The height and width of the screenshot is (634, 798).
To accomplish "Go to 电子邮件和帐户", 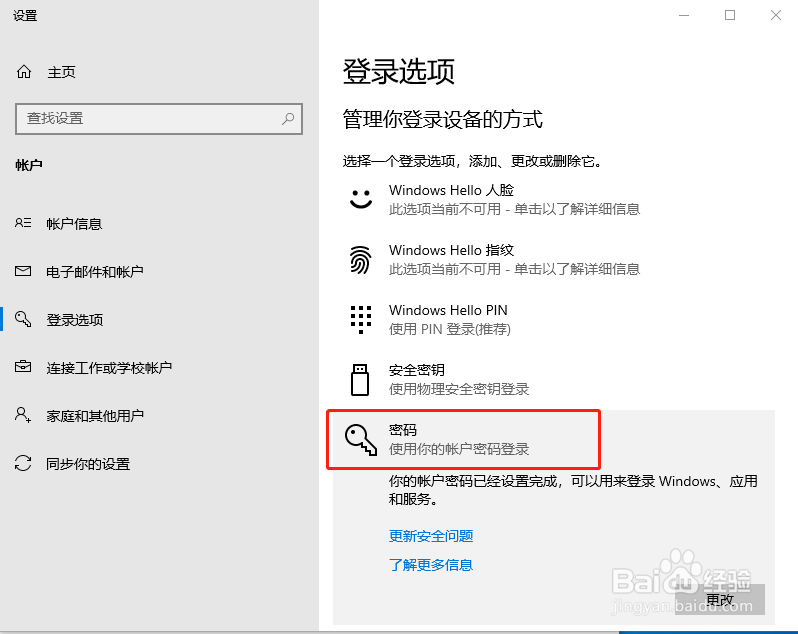I will coord(95,272).
